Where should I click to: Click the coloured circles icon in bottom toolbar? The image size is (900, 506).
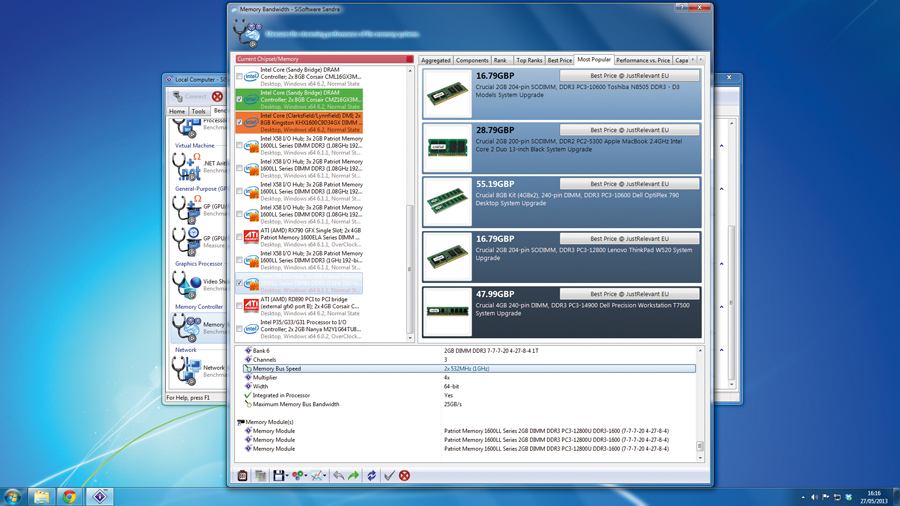click(297, 476)
